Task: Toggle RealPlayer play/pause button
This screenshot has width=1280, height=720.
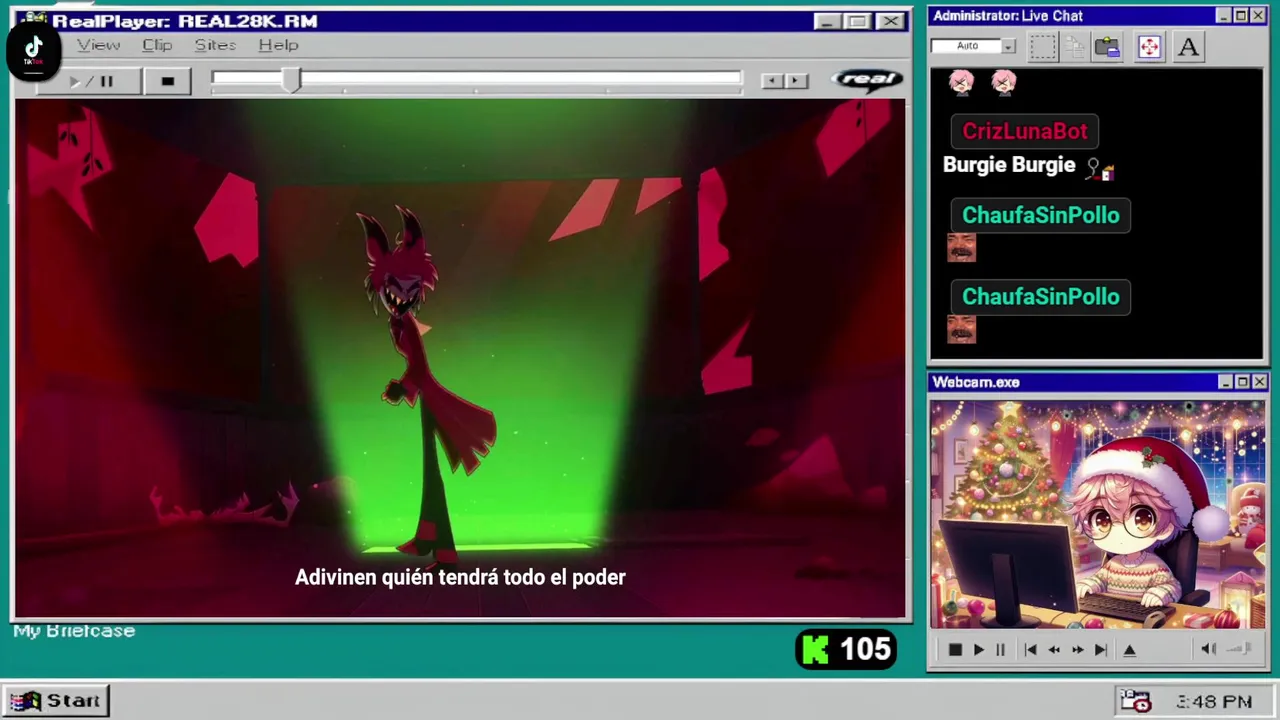Action: tap(91, 81)
